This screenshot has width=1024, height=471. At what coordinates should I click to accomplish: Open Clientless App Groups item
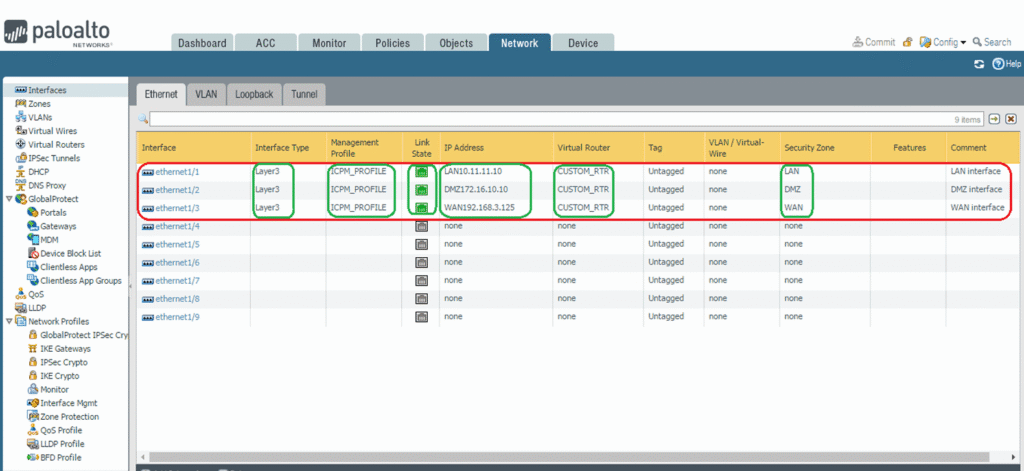tap(81, 281)
